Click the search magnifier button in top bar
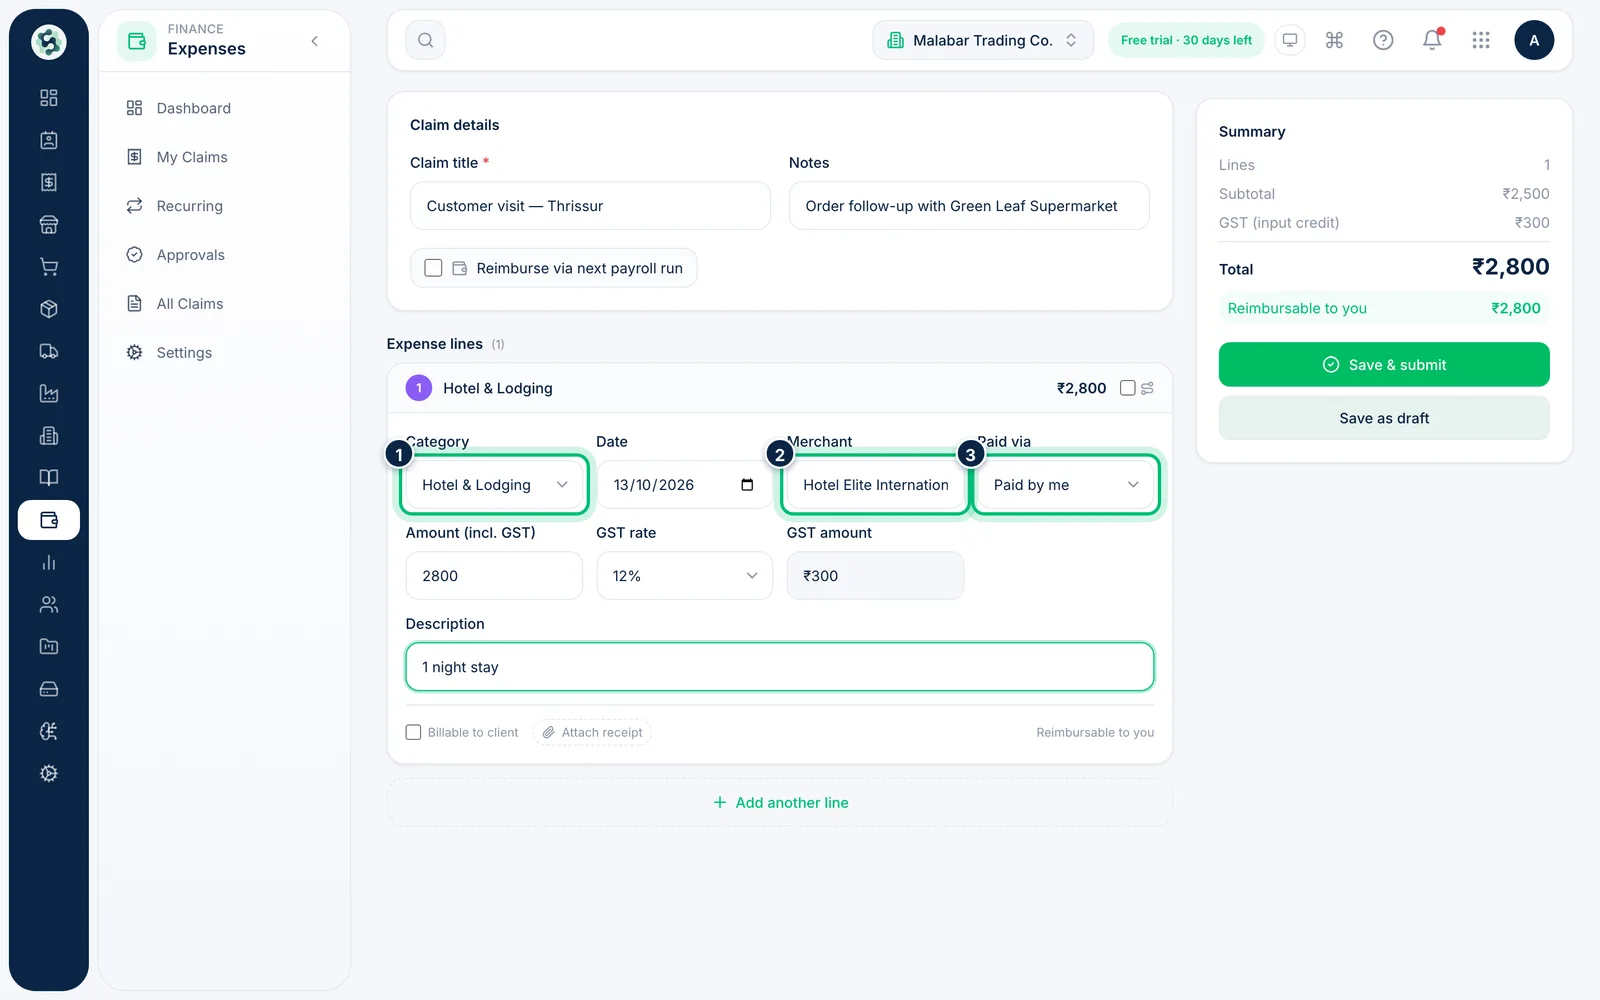 tap(425, 40)
